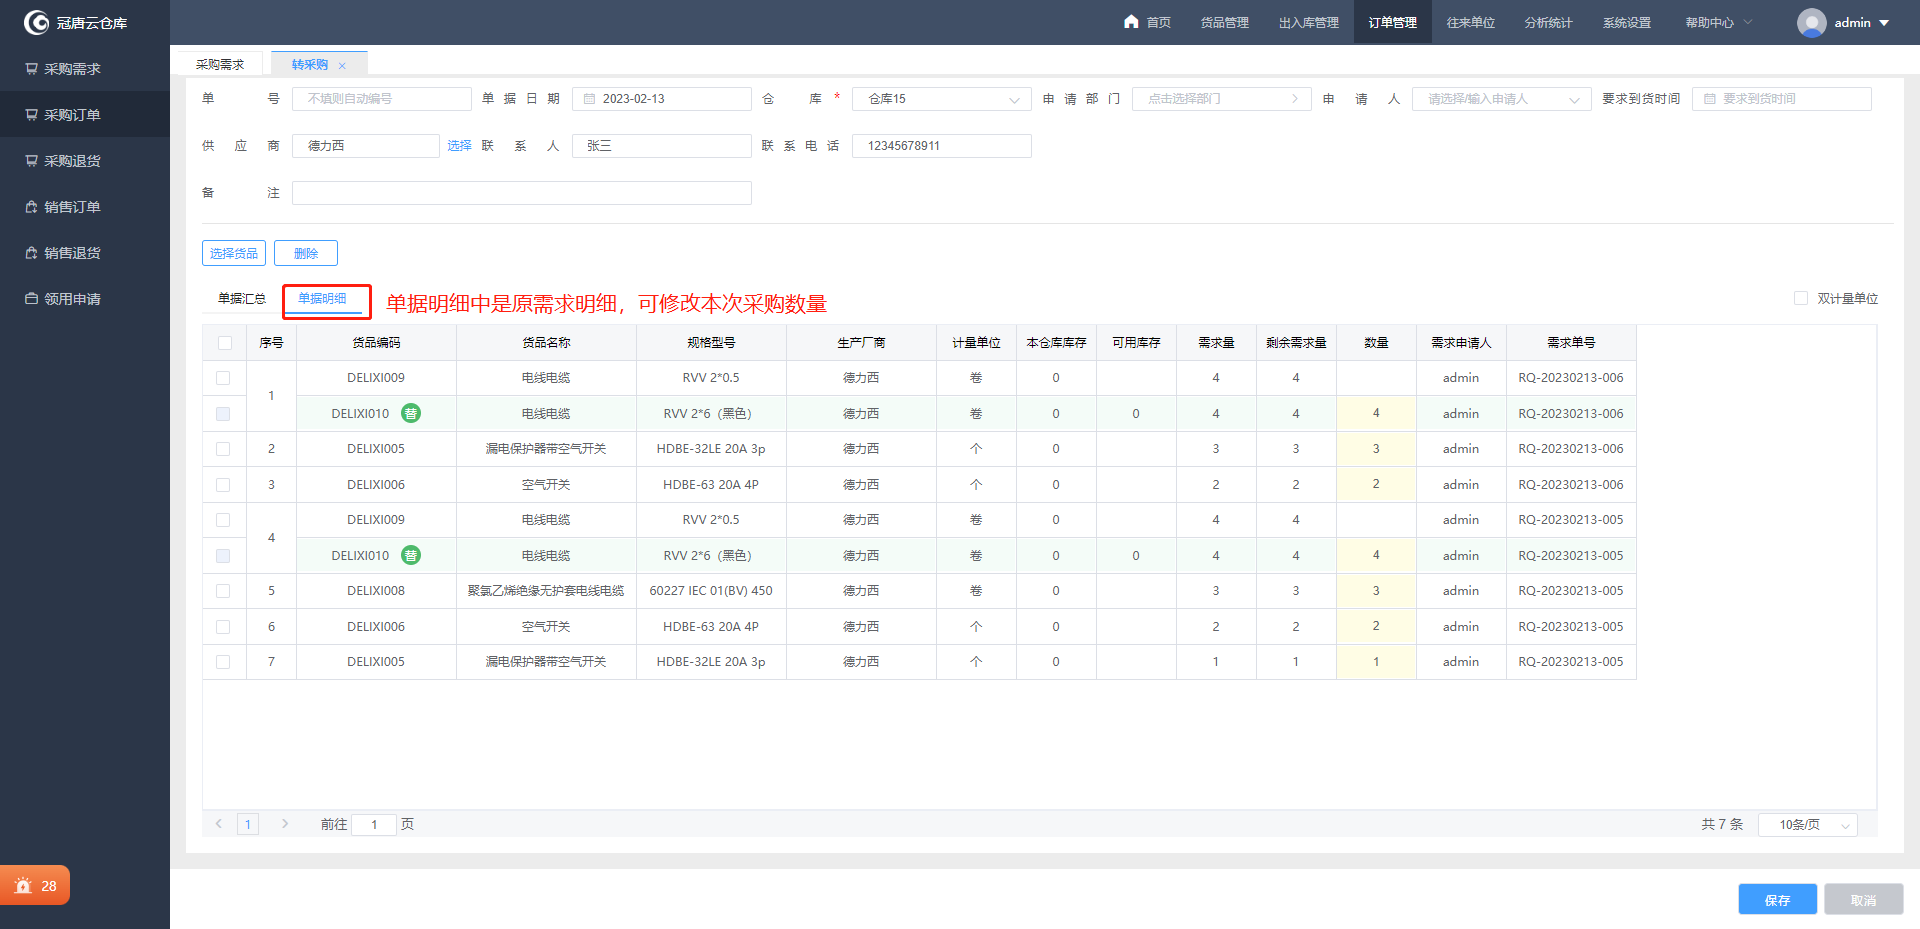The image size is (1920, 929).
Task: Open 销售退货 in the sidebar
Action: point(85,253)
